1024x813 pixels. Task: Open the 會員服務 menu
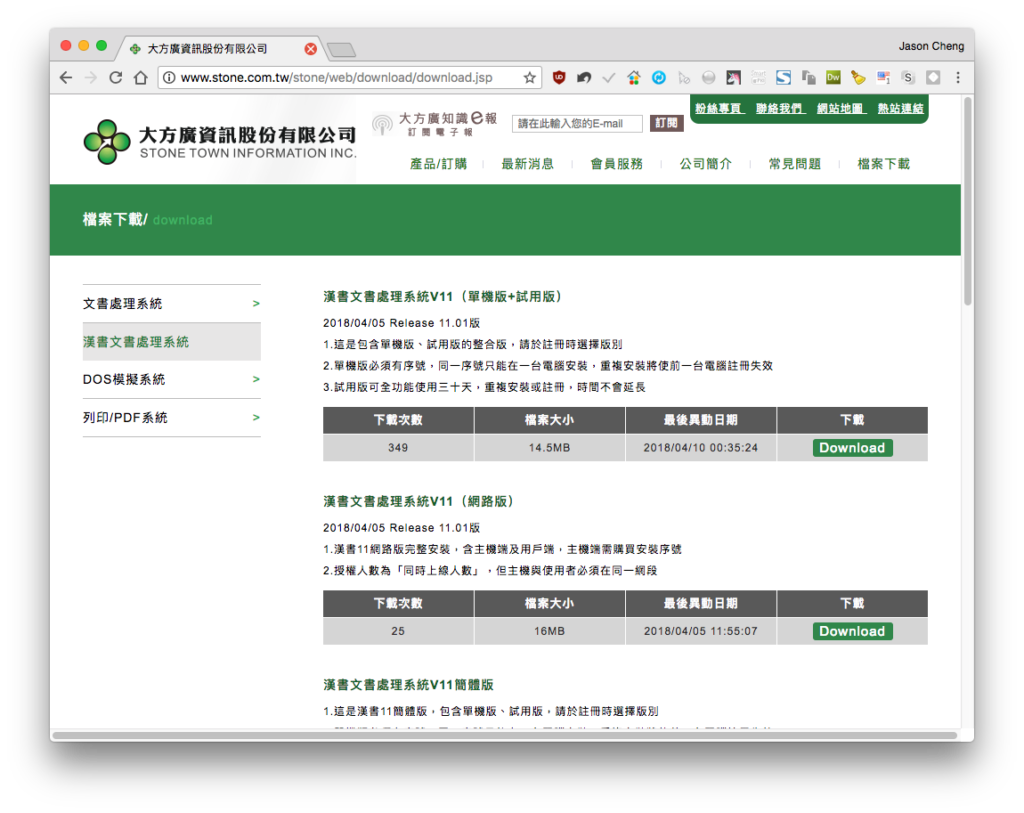tap(616, 164)
